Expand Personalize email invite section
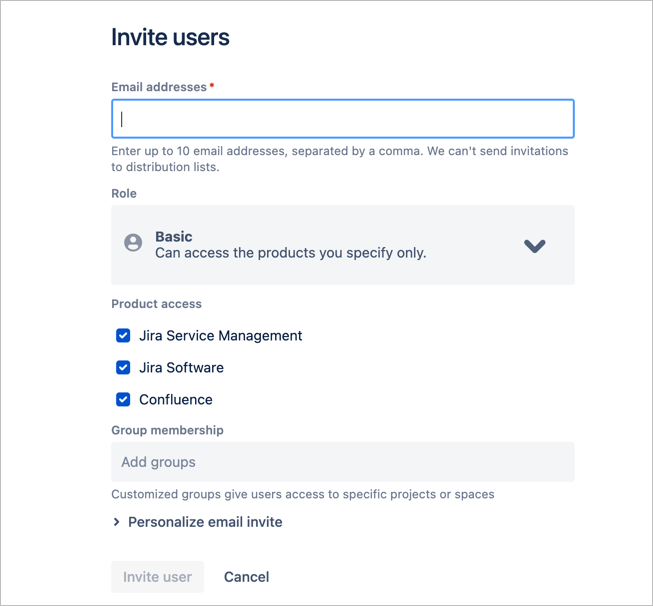 (x=198, y=522)
